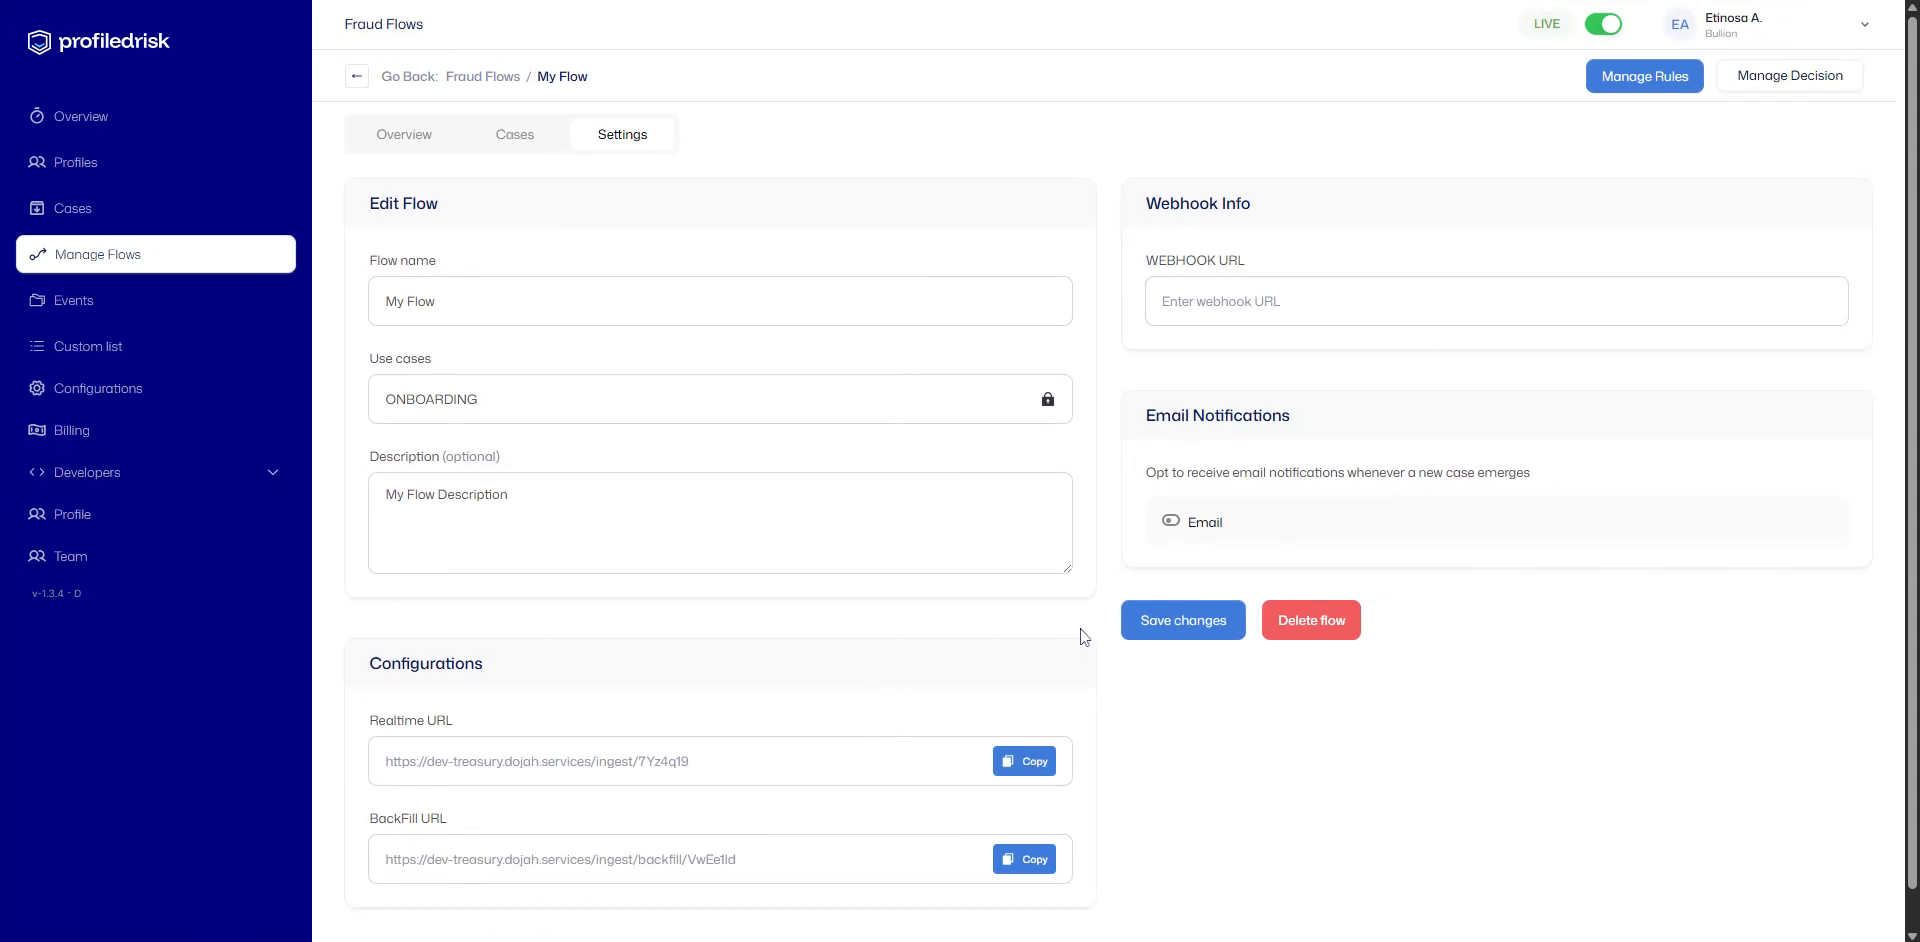This screenshot has width=1920, height=942.
Task: Select Manage Flows in the sidebar
Action: 98,254
